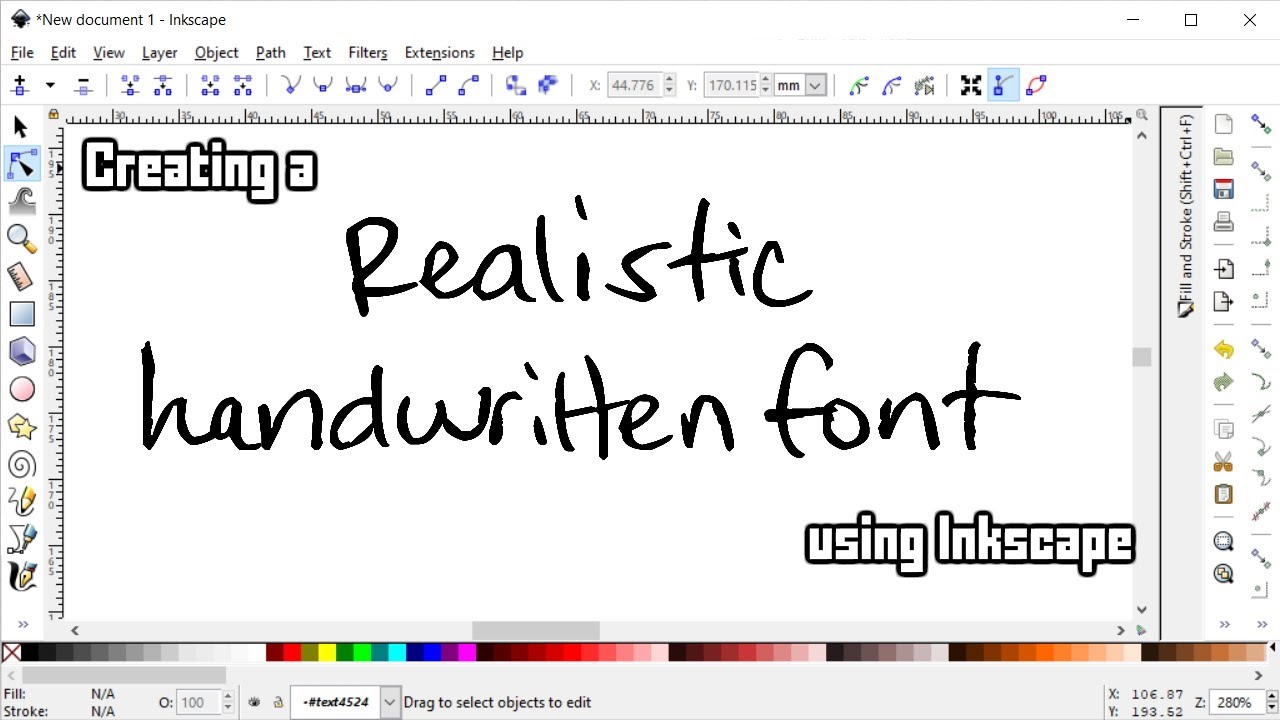This screenshot has height=720, width=1280.
Task: Open the Edit menu
Action: (63, 52)
